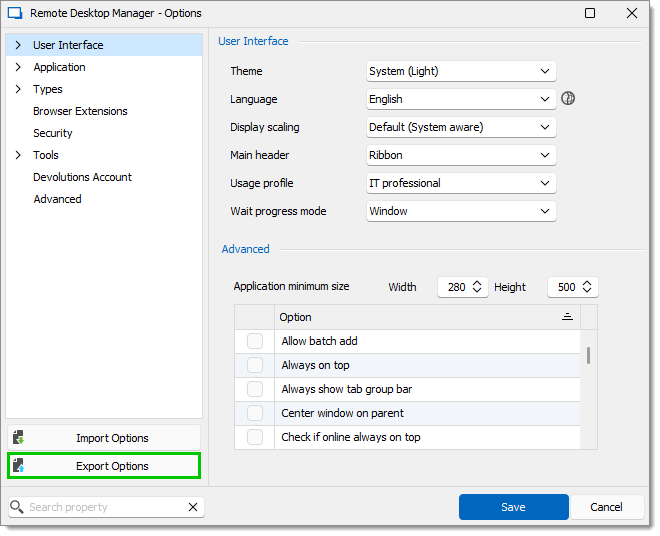Viewport: 660px width, 536px height.
Task: Click the Search property input field
Action: [107, 507]
